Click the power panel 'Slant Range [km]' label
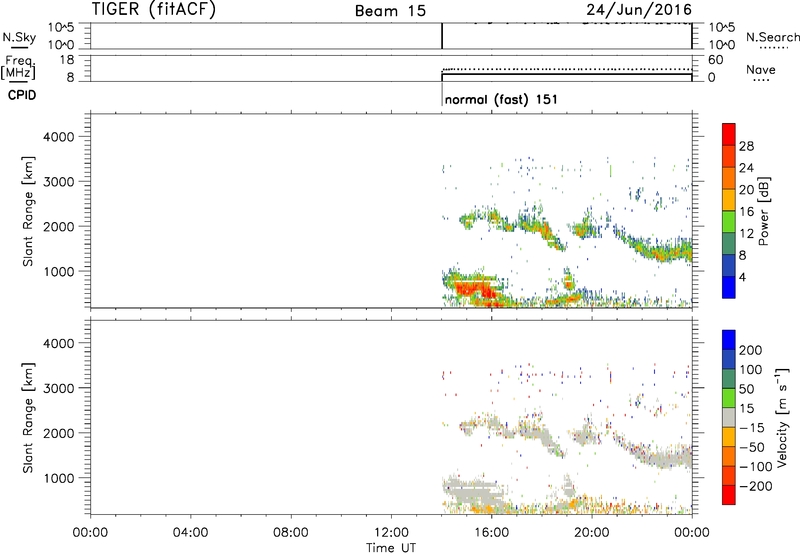 pyautogui.click(x=28, y=211)
